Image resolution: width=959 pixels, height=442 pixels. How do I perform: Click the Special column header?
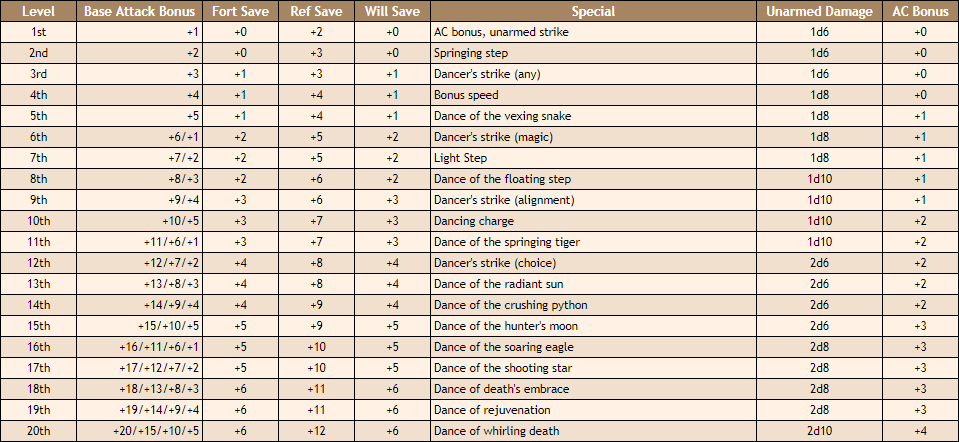pos(593,12)
